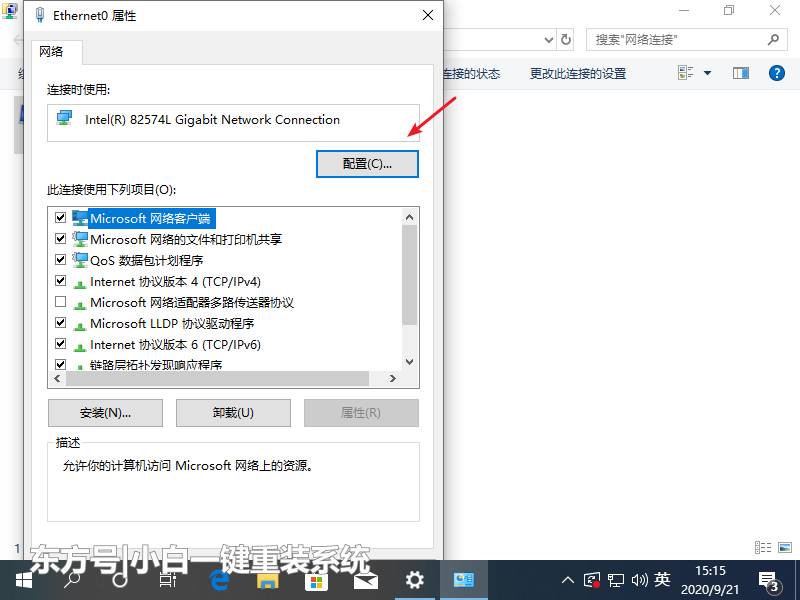Toggle the preview pane icon
800x600 pixels.
[741, 73]
